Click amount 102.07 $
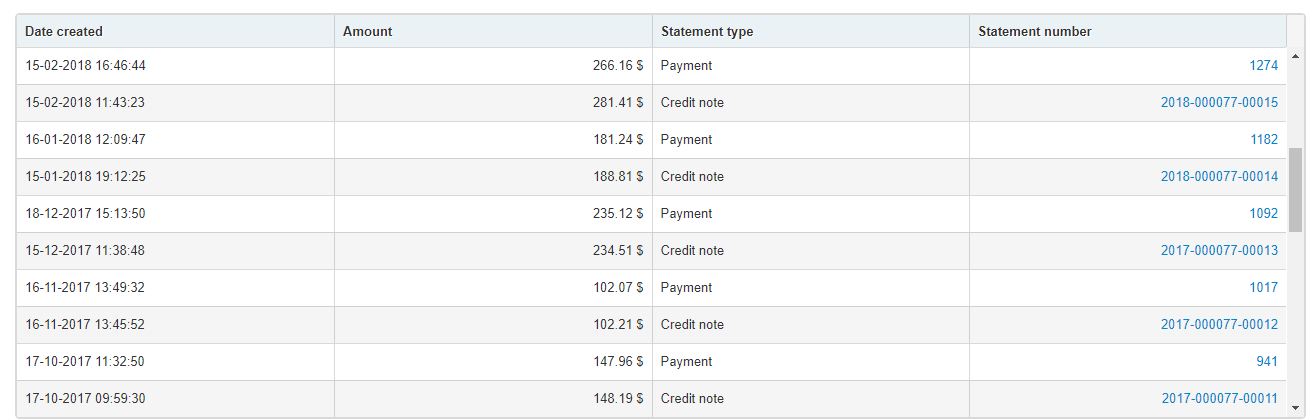Screen dimensions: 1314x420 [618, 288]
